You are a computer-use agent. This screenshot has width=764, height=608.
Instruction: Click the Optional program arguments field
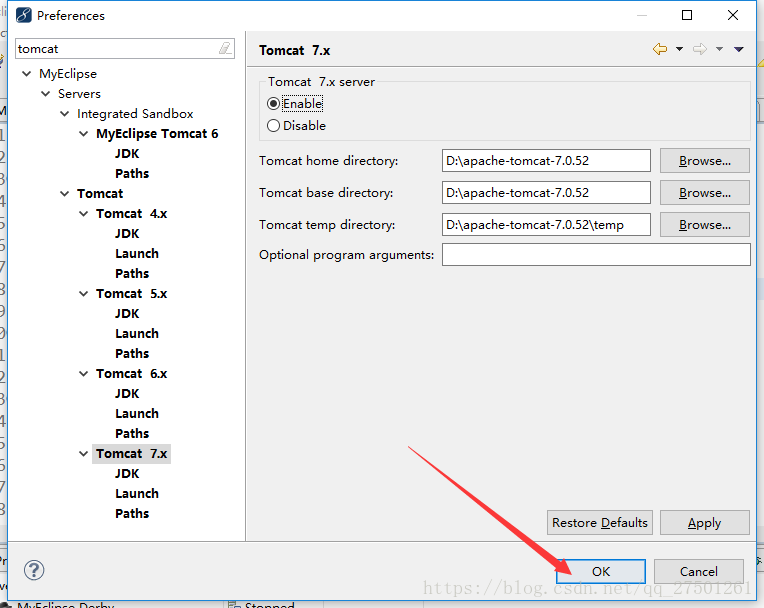click(x=596, y=255)
